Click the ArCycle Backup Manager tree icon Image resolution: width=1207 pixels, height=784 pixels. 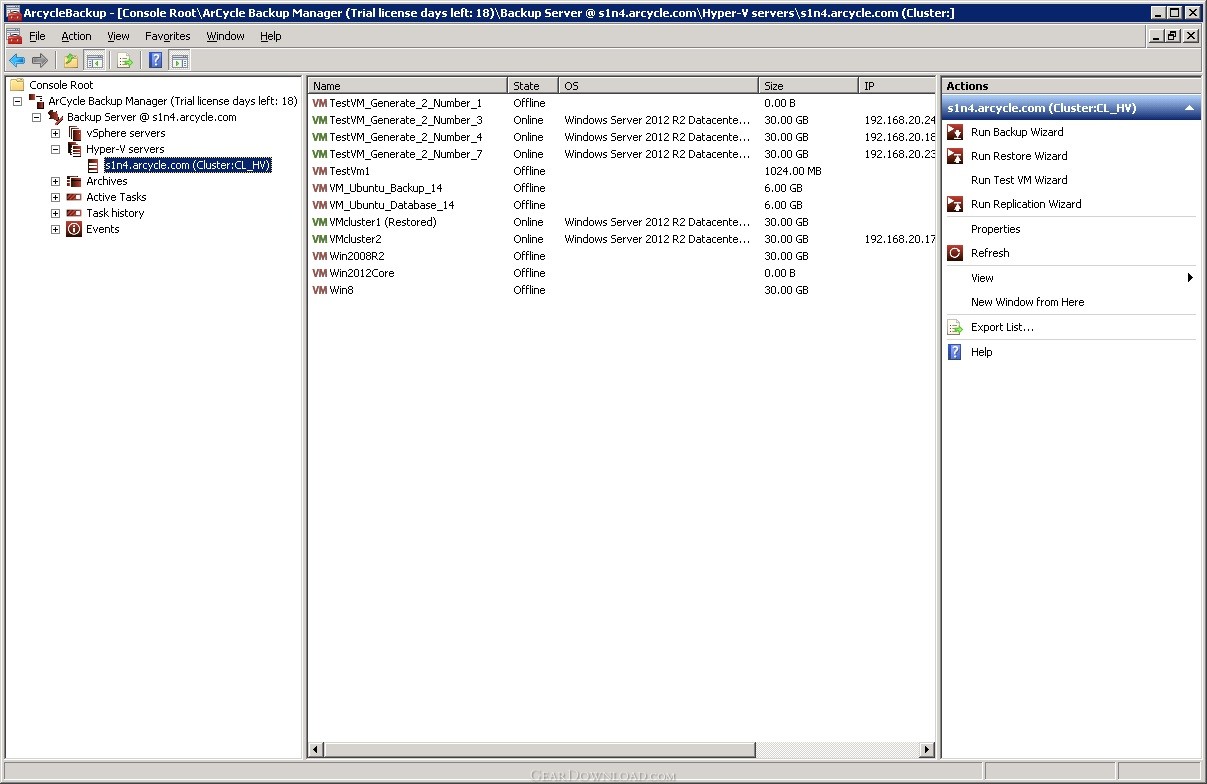[37, 101]
